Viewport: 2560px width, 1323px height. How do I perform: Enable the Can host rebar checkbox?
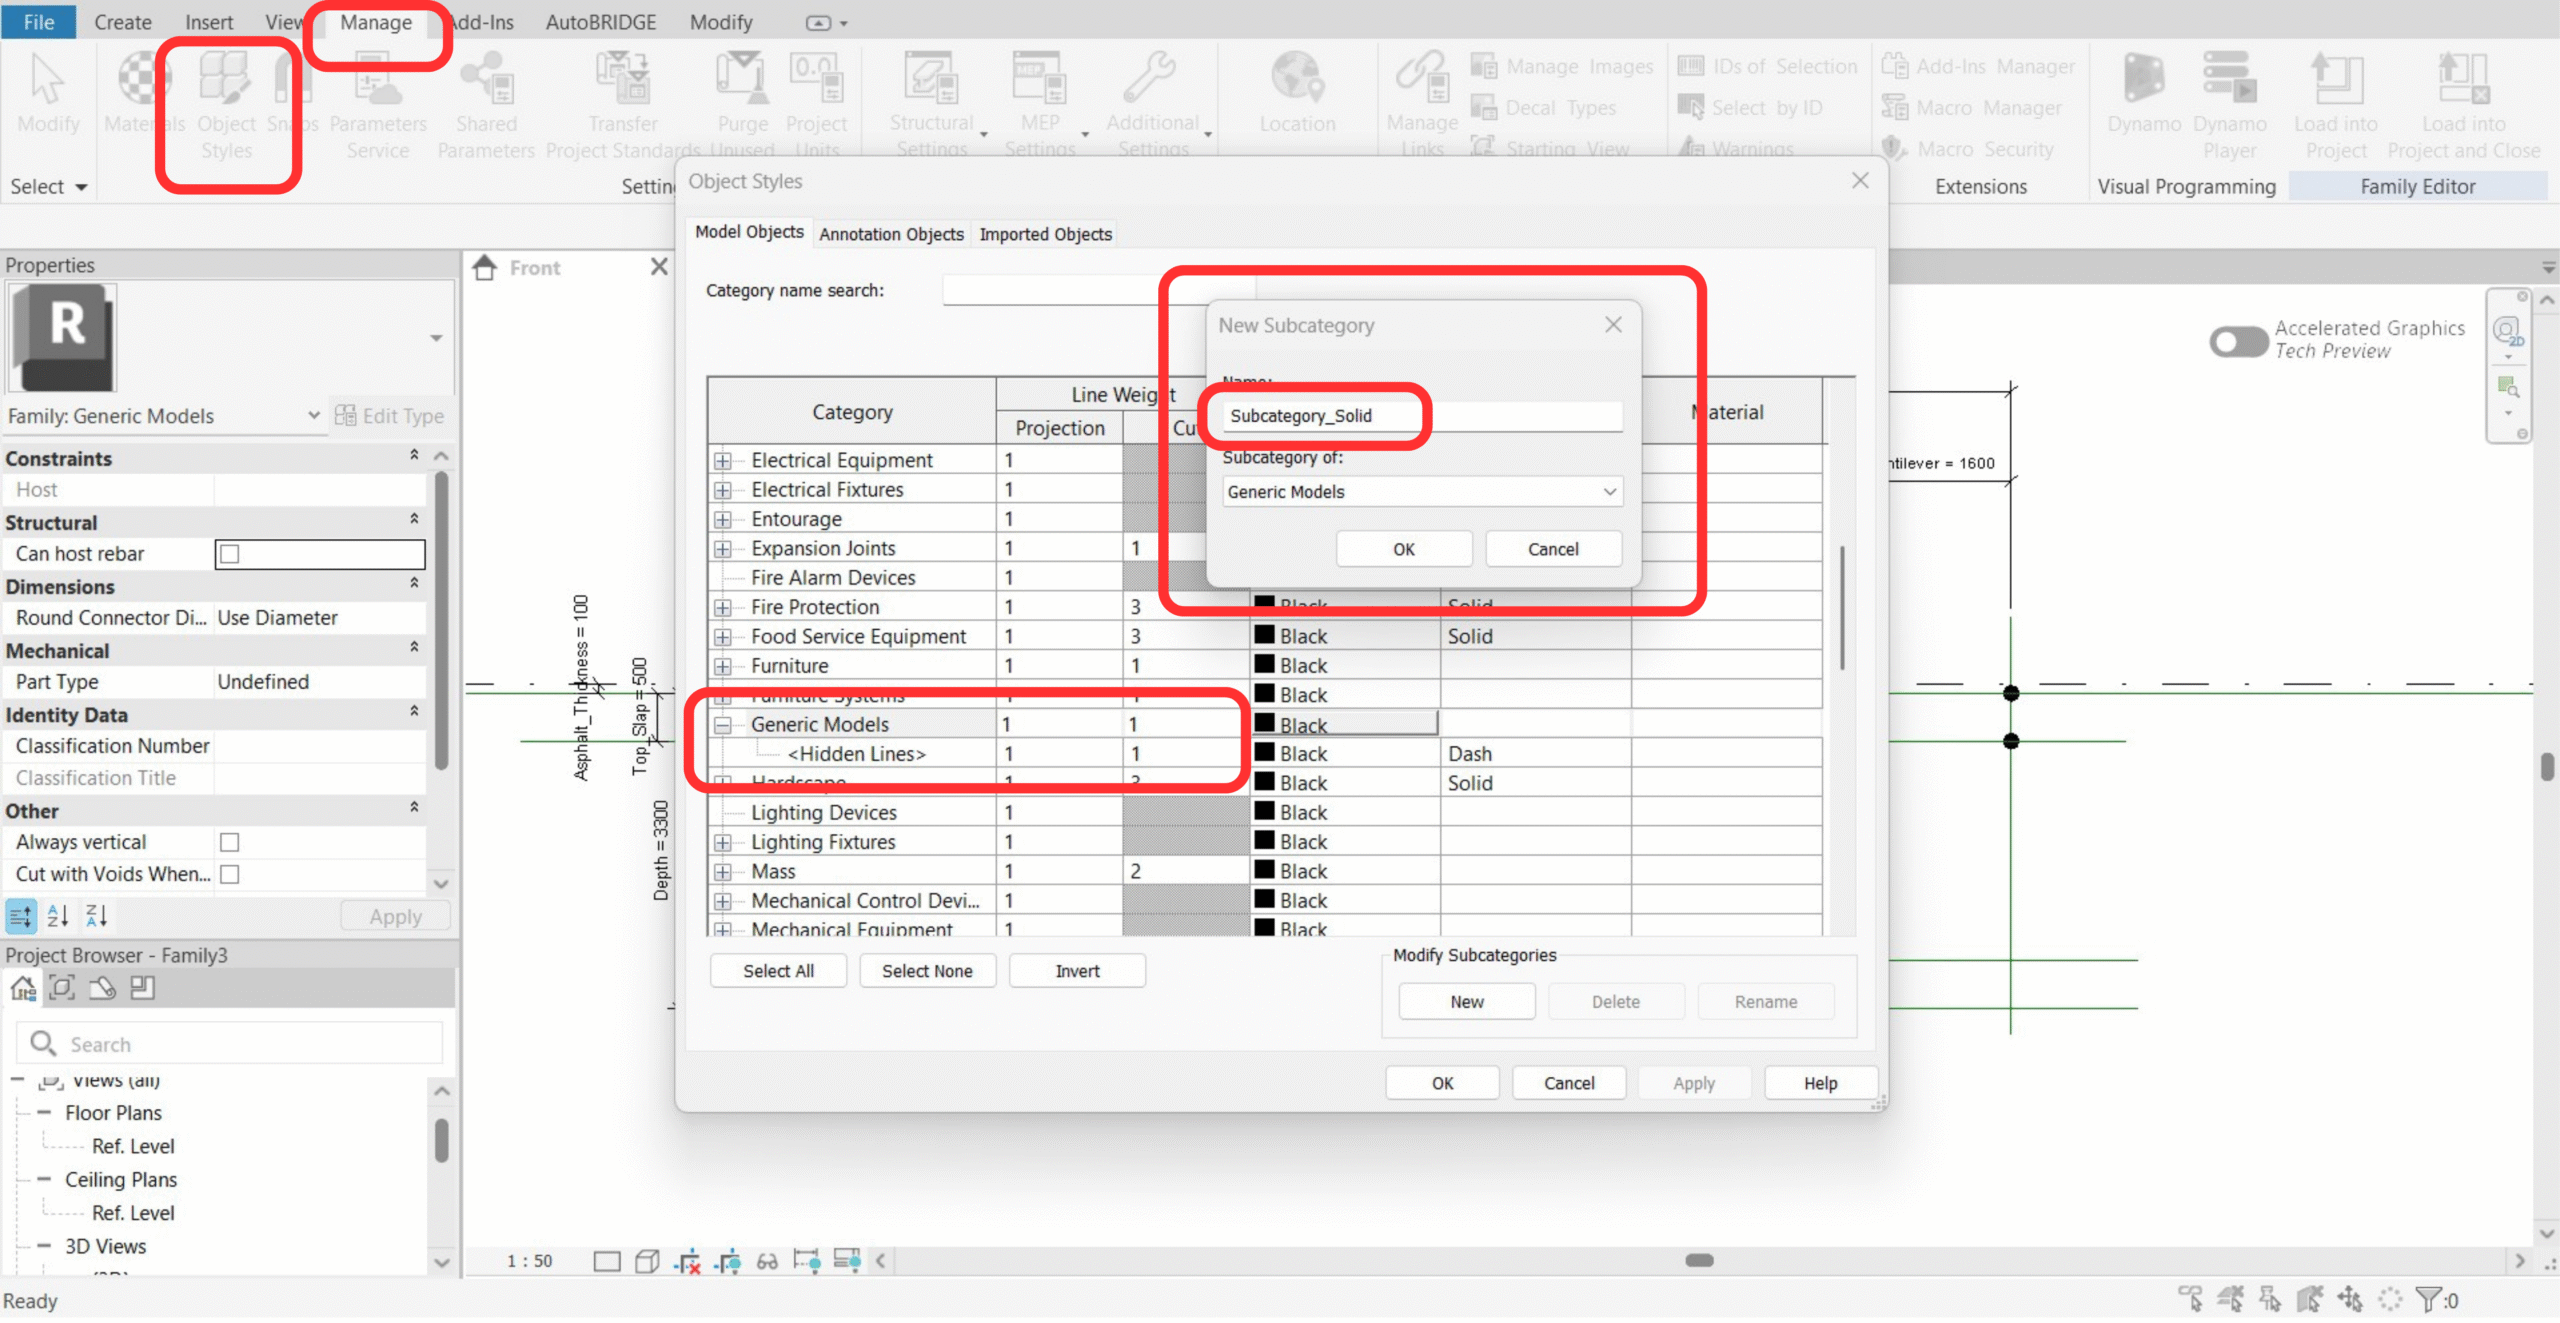230,554
